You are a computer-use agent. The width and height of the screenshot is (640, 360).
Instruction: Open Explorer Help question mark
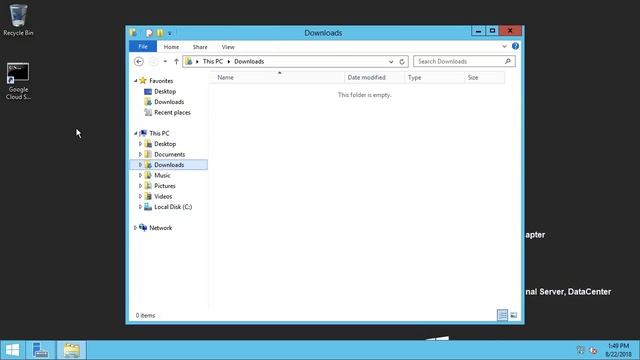click(x=515, y=46)
